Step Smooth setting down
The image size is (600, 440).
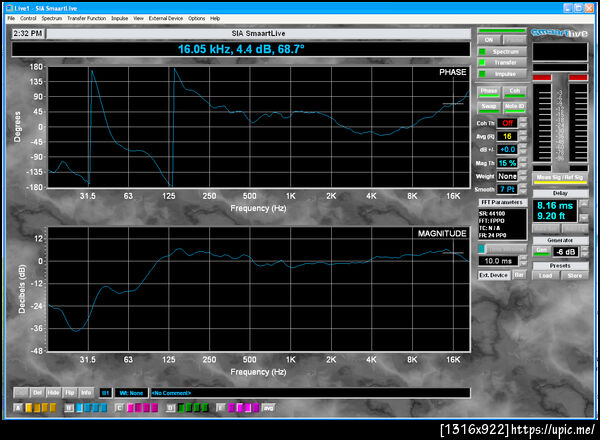[x=523, y=192]
